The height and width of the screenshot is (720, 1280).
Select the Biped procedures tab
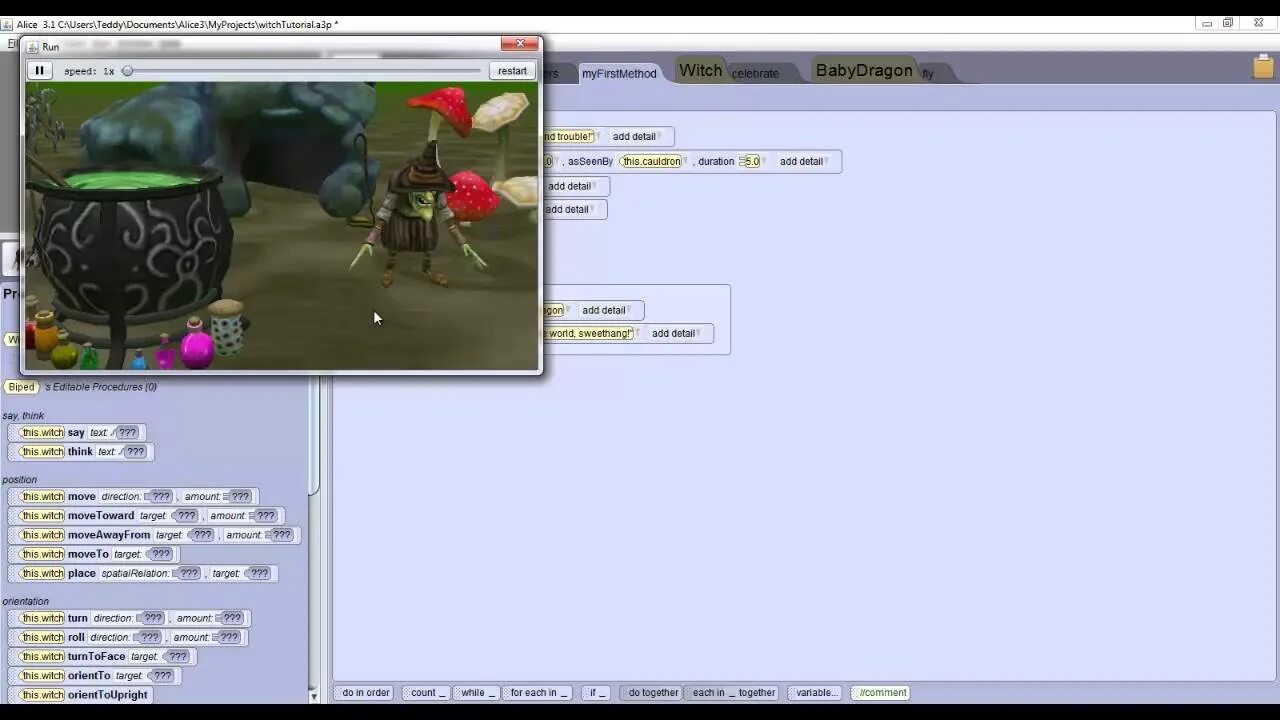tap(21, 387)
